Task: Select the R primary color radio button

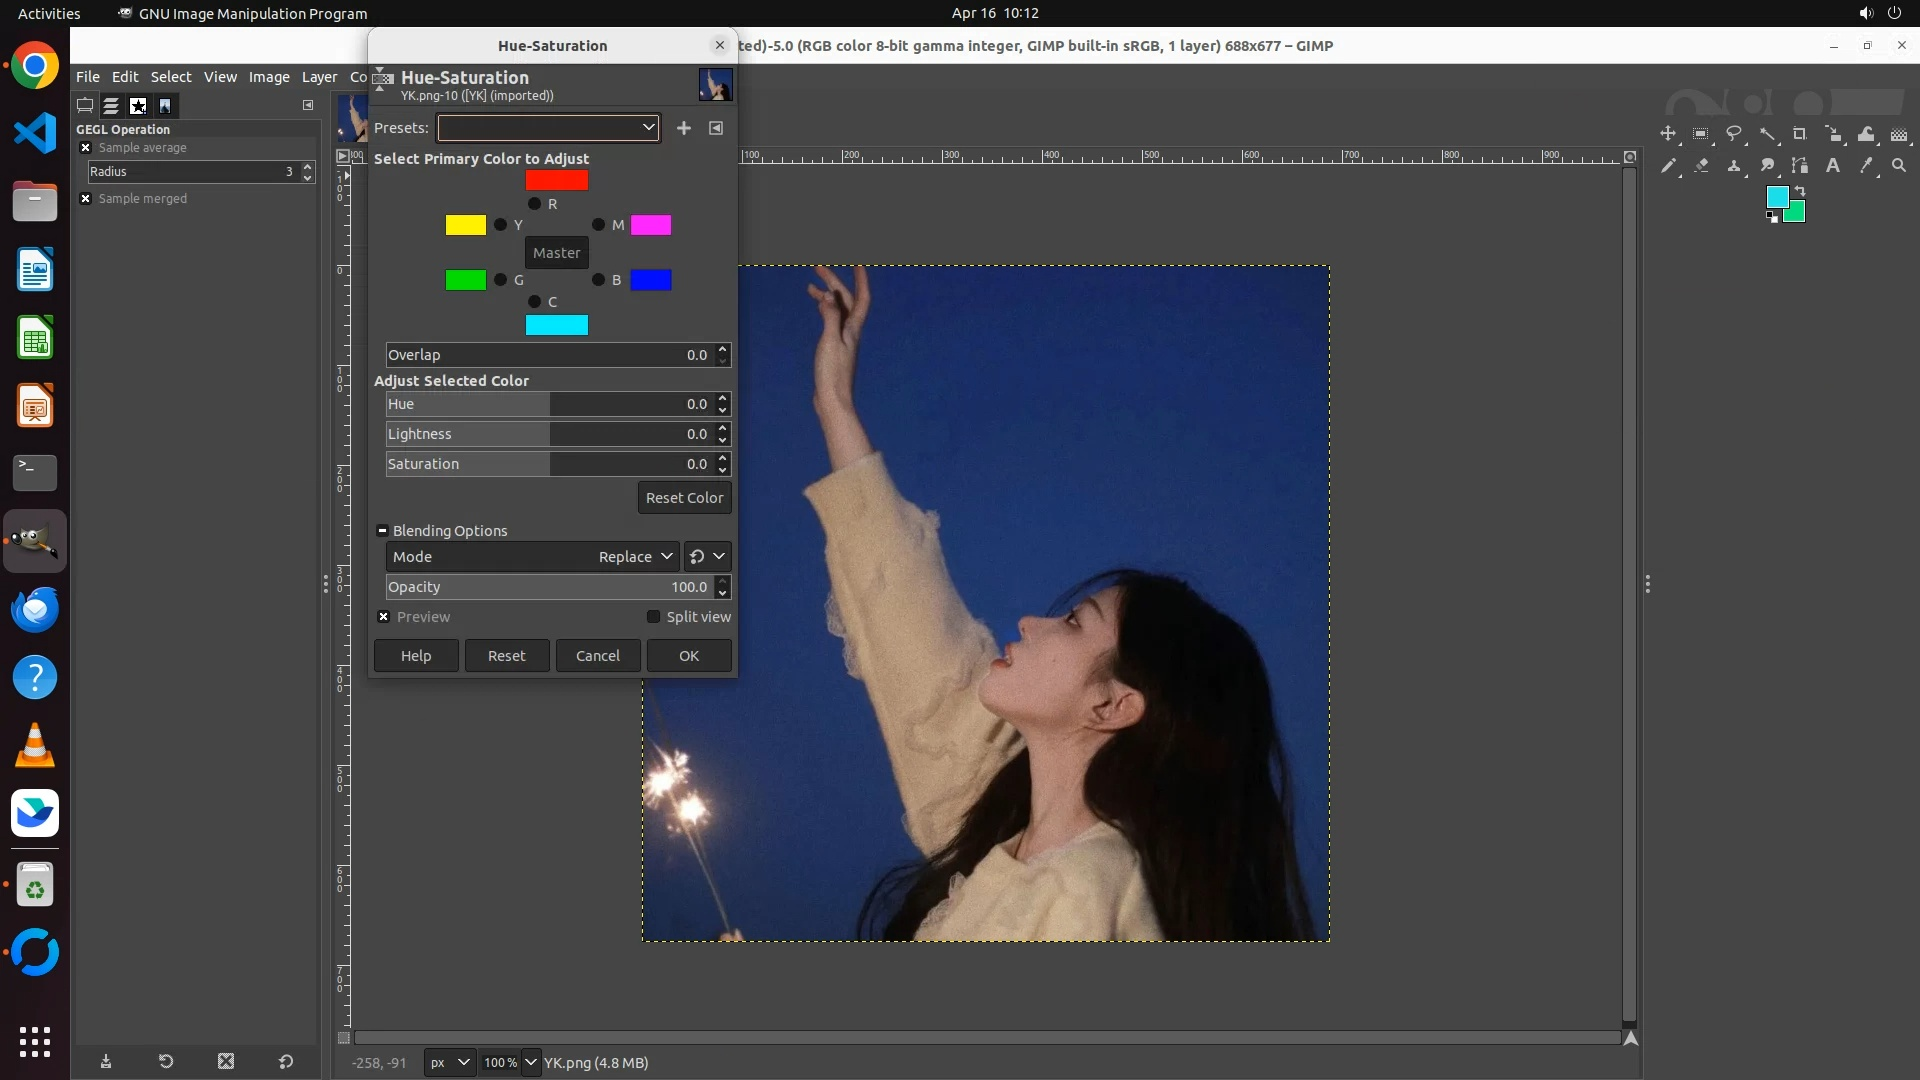Action: tap(534, 204)
